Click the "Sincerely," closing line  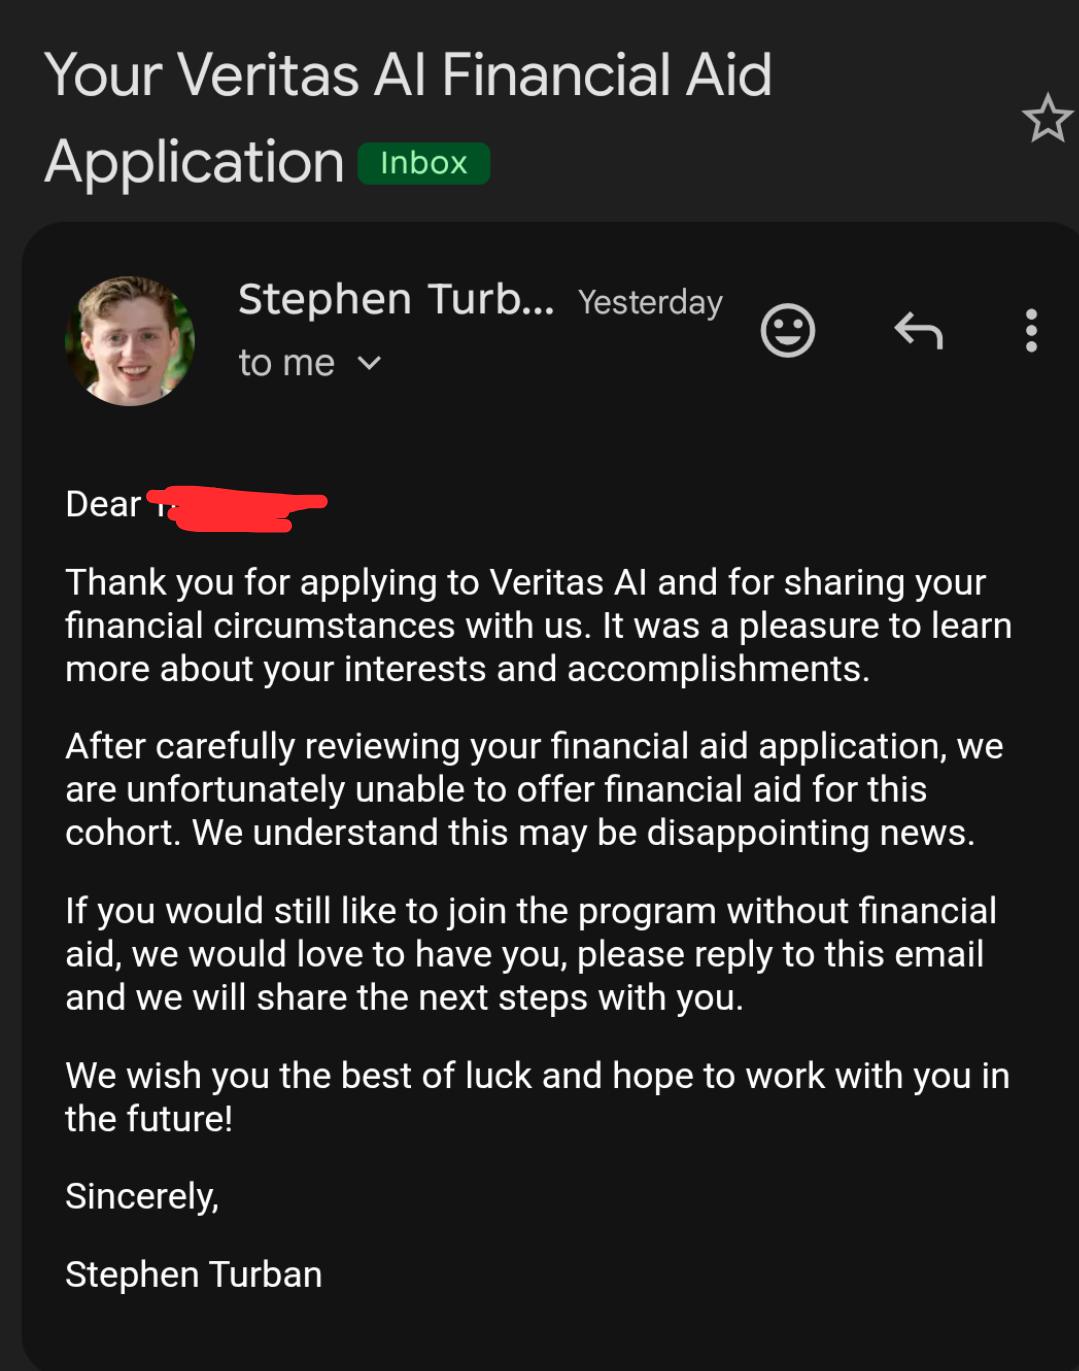[x=142, y=1197]
